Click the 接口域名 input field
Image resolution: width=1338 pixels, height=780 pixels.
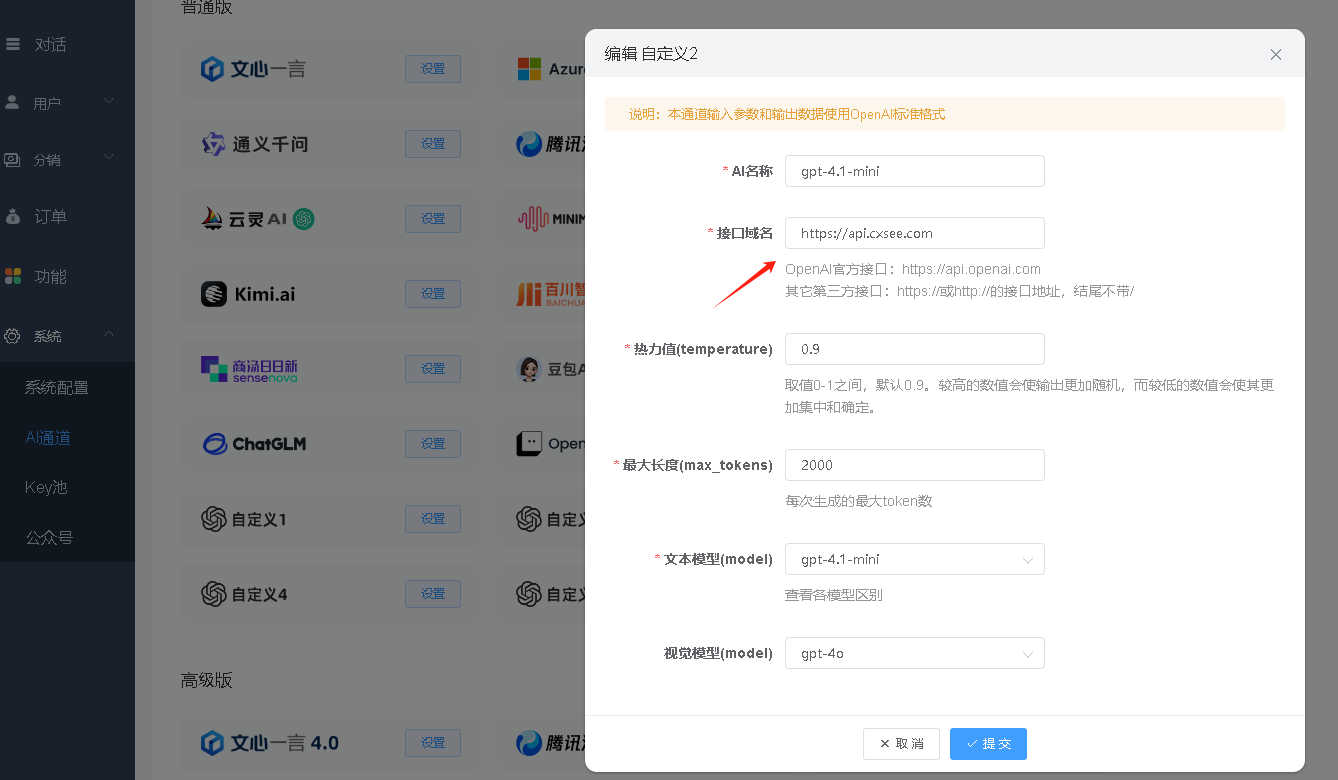914,233
